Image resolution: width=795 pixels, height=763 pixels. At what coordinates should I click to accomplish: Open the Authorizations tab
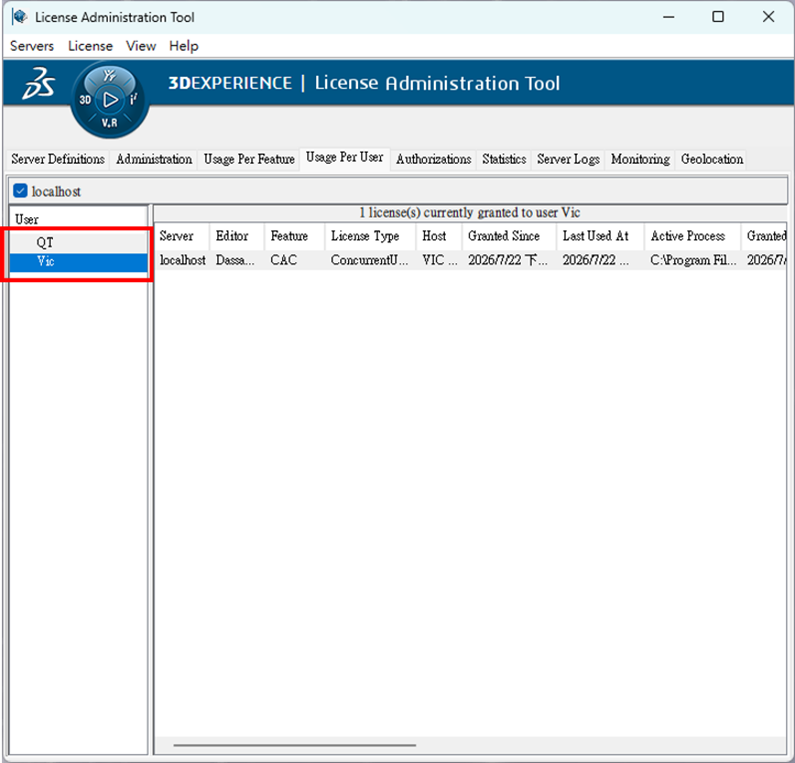pyautogui.click(x=433, y=159)
